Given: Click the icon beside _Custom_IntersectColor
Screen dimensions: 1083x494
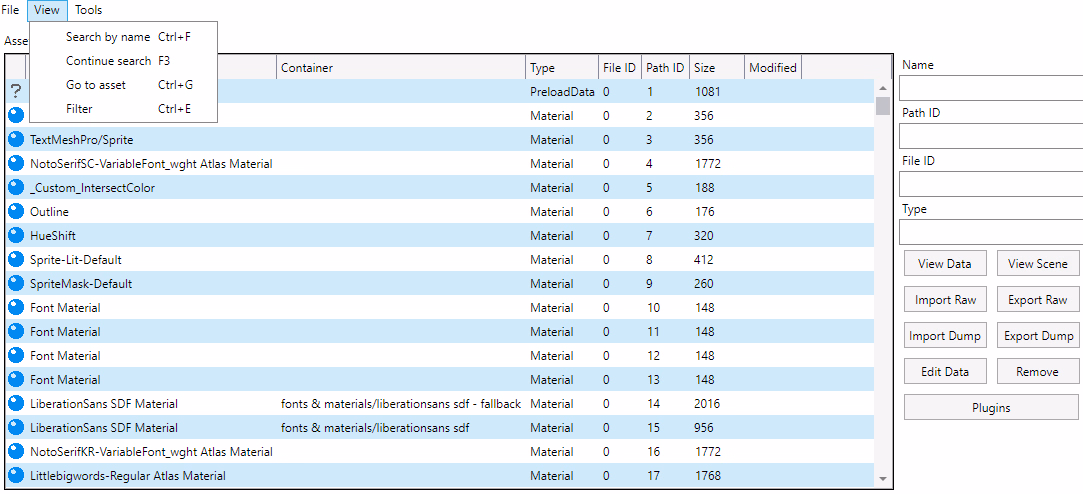Looking at the screenshot, I should coord(16,188).
